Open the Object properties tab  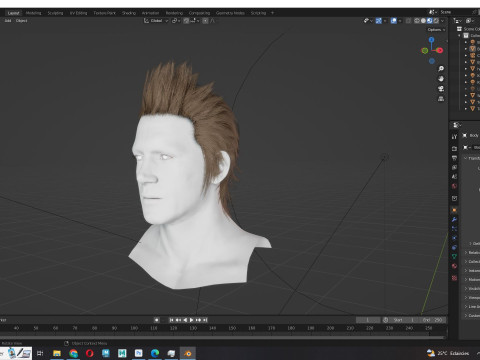coord(454,210)
